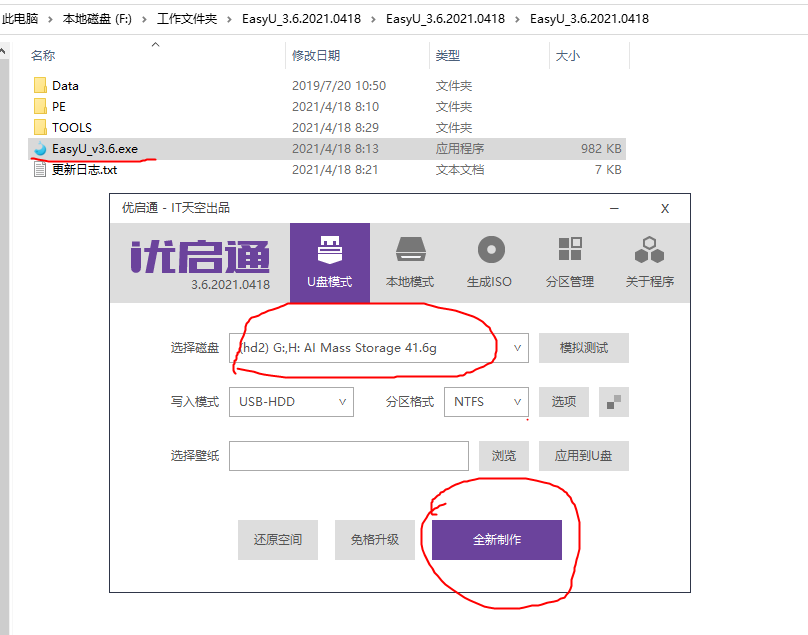The width and height of the screenshot is (808, 635).
Task: Click the 2021/4/18 8:10 date cell
Action: click(335, 107)
